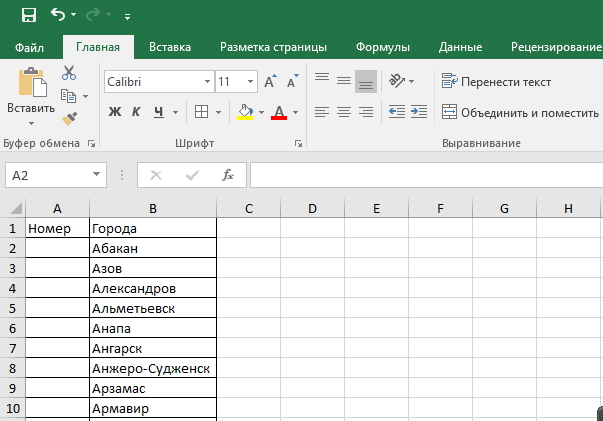603x421 pixels.
Task: Open the Формулы tab
Action: pos(383,47)
